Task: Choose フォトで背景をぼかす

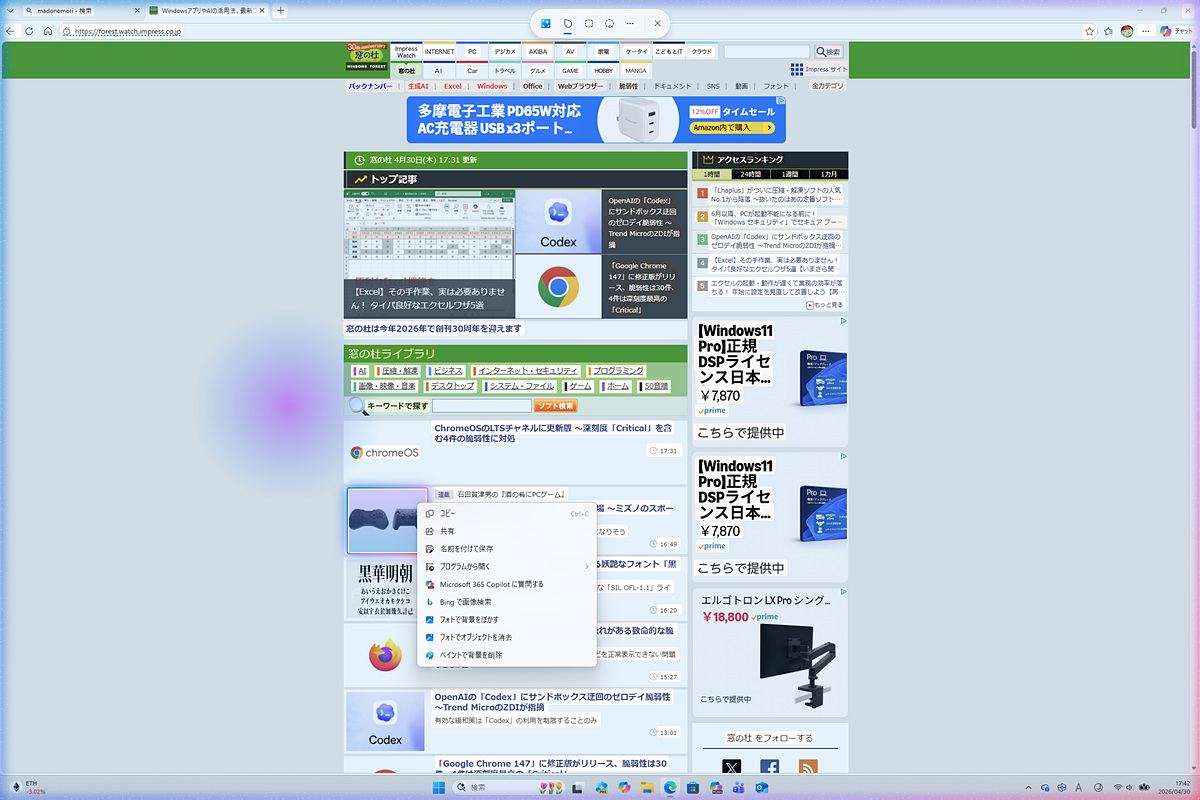Action: 507,619
